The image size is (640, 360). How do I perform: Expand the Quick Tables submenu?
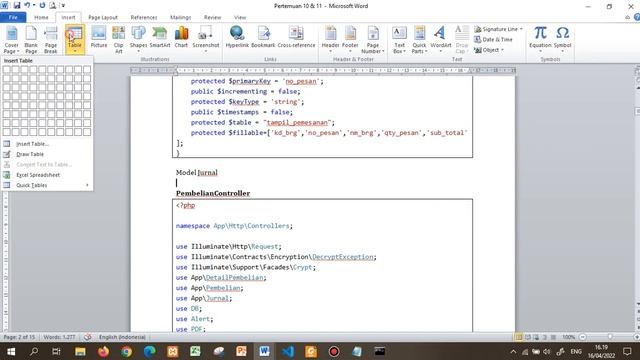47,185
